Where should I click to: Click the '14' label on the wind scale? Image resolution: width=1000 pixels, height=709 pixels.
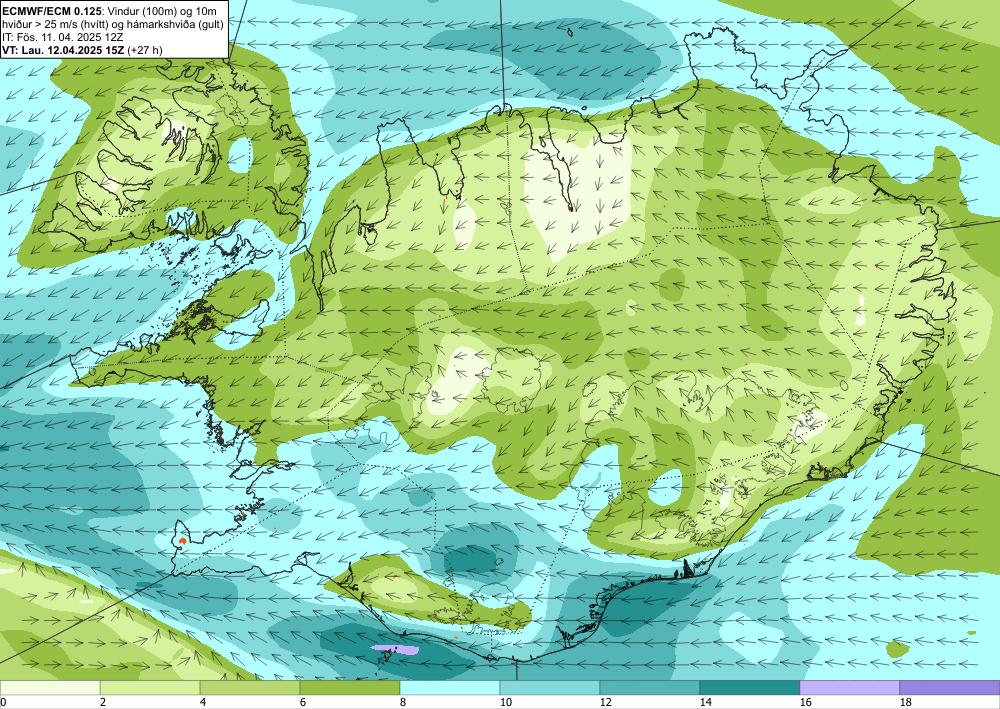click(x=706, y=702)
